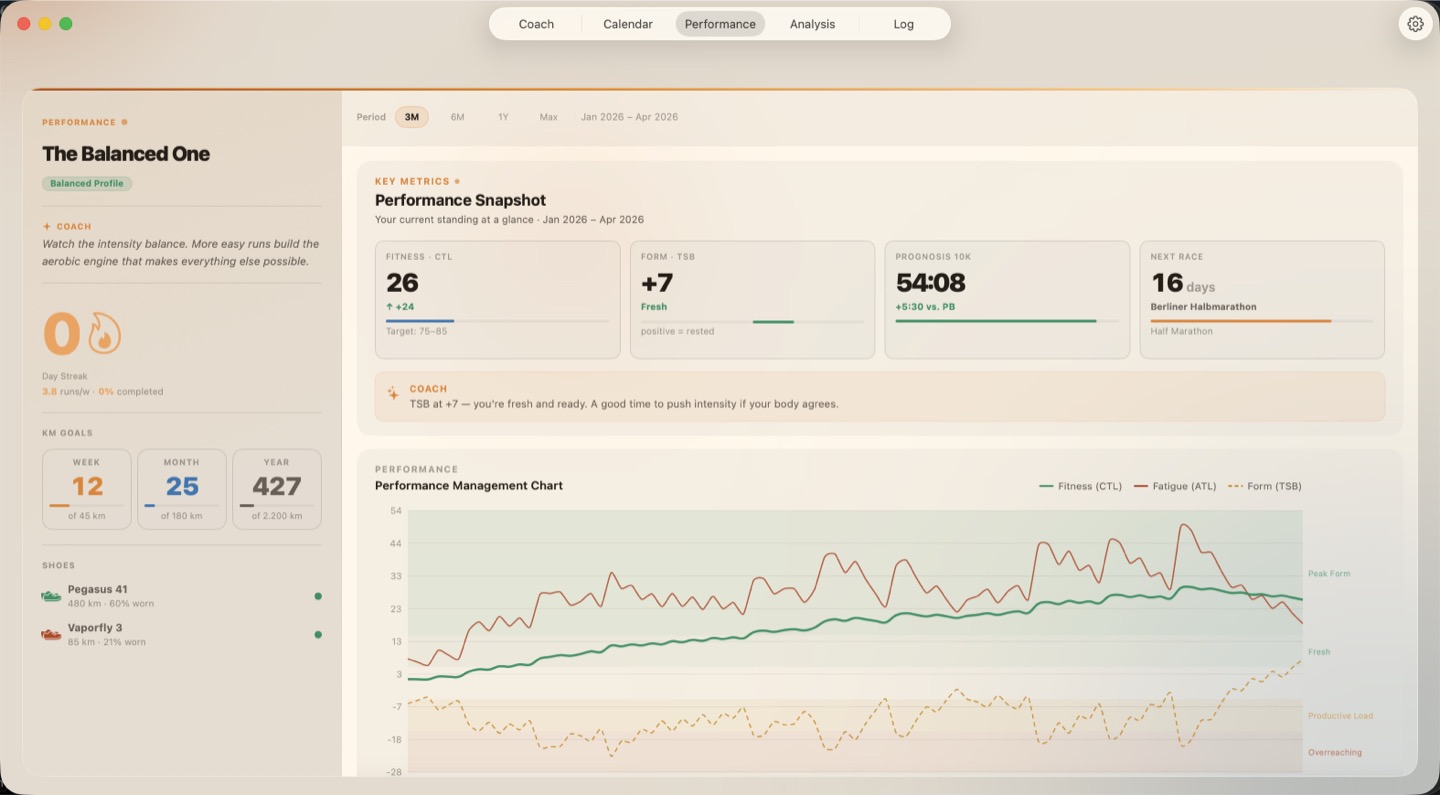Click the Vaporfly 3 shoe icon
Viewport: 1440px width, 795px height.
[x=50, y=633]
